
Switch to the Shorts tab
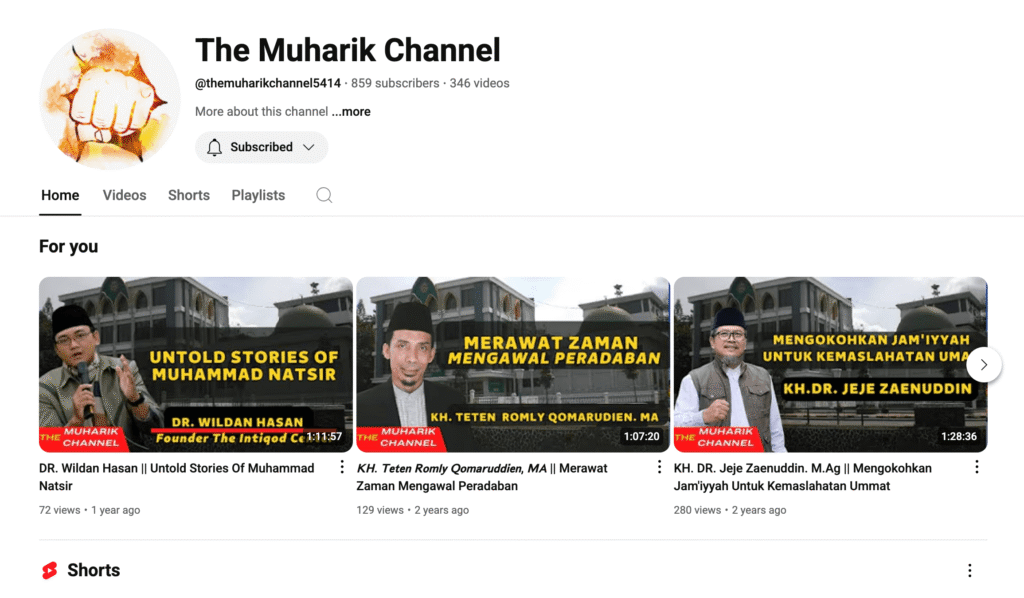[x=189, y=195]
